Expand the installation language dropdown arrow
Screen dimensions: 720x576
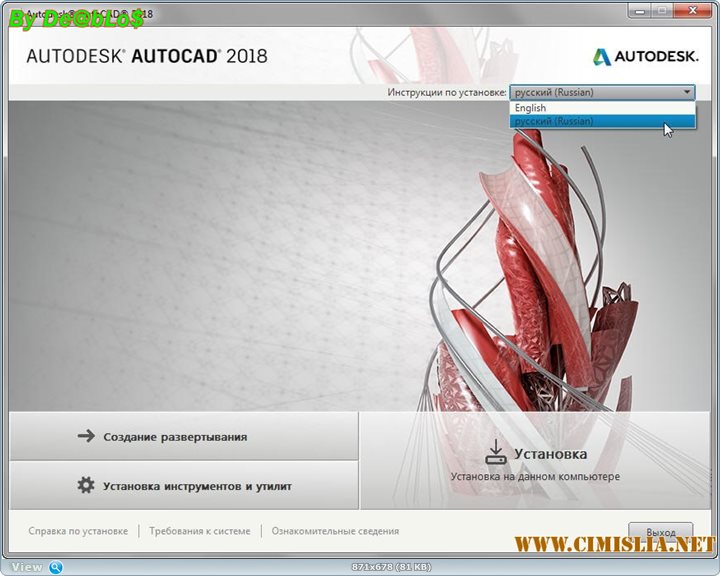click(x=687, y=92)
